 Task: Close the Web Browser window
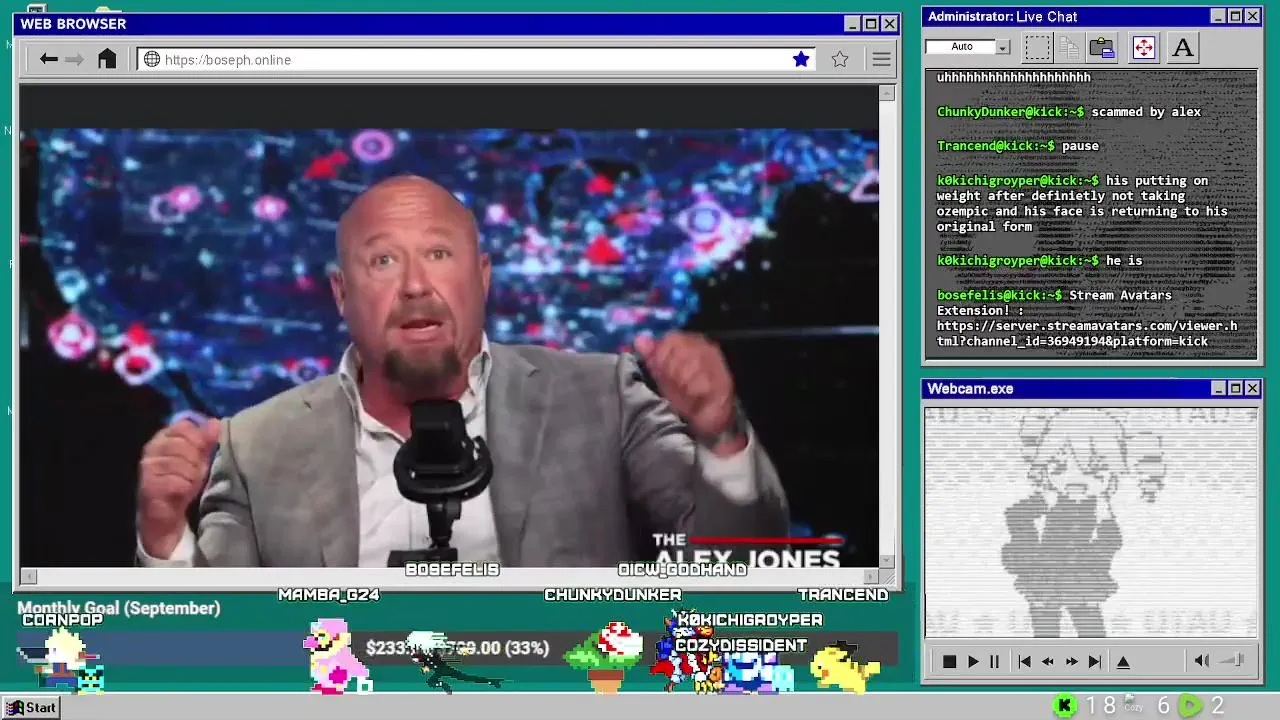[889, 24]
